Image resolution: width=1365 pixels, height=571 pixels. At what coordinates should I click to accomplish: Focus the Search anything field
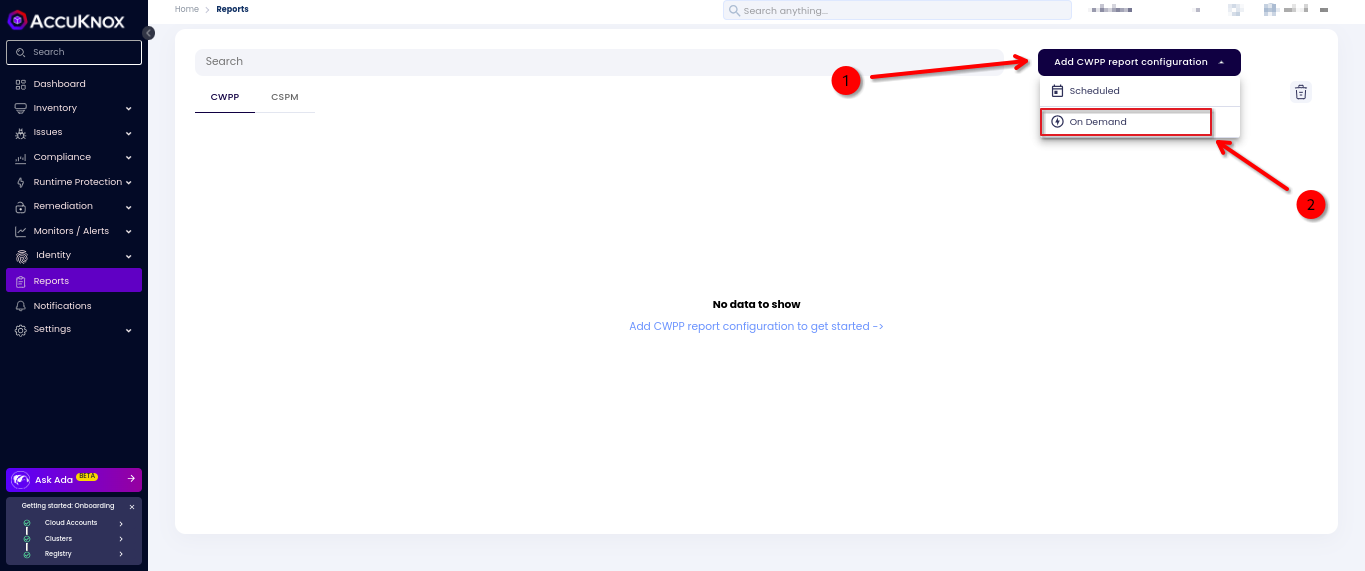click(897, 10)
